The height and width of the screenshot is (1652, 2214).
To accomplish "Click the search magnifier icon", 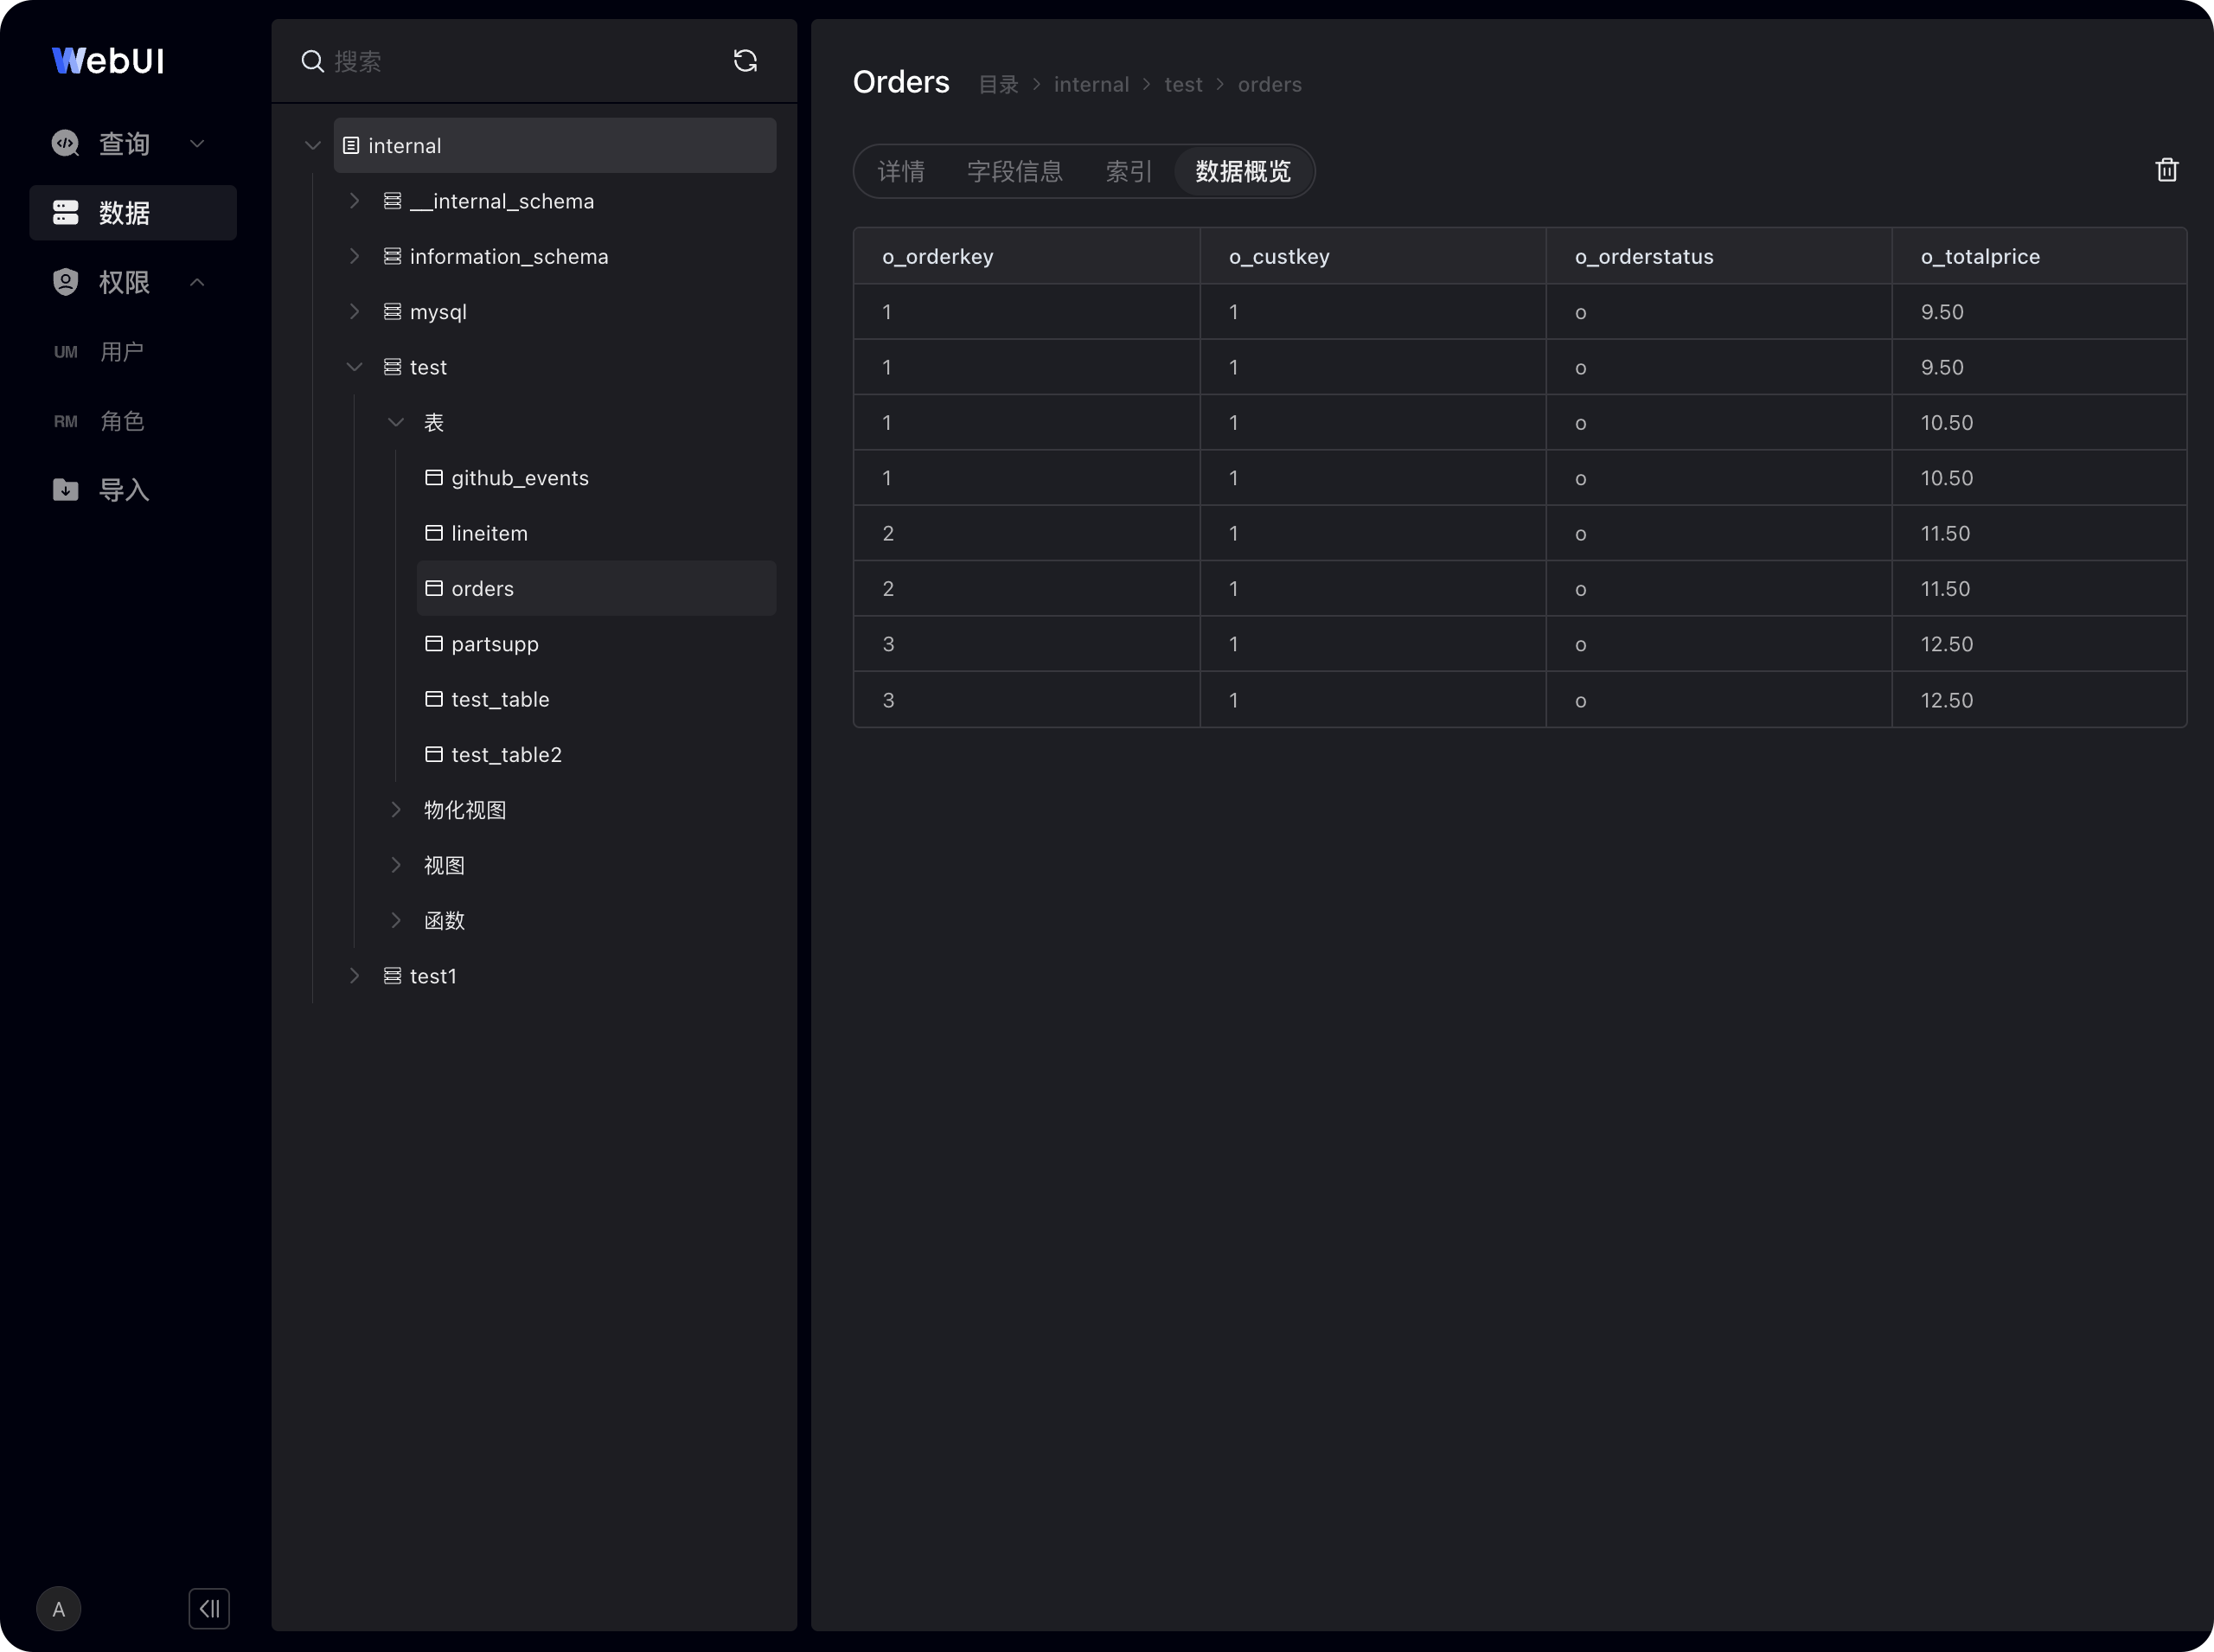I will pyautogui.click(x=312, y=61).
